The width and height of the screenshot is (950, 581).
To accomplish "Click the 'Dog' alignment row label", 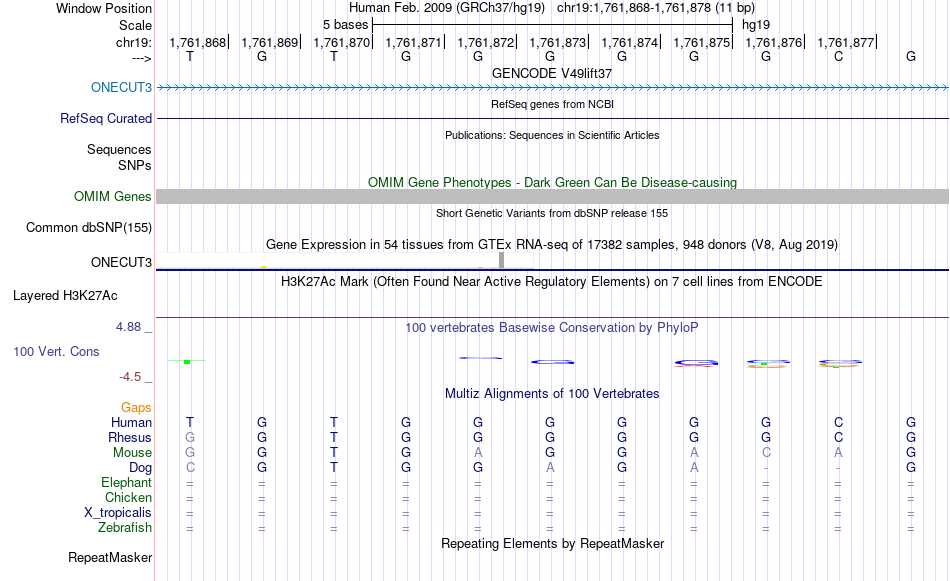I will 140,468.
